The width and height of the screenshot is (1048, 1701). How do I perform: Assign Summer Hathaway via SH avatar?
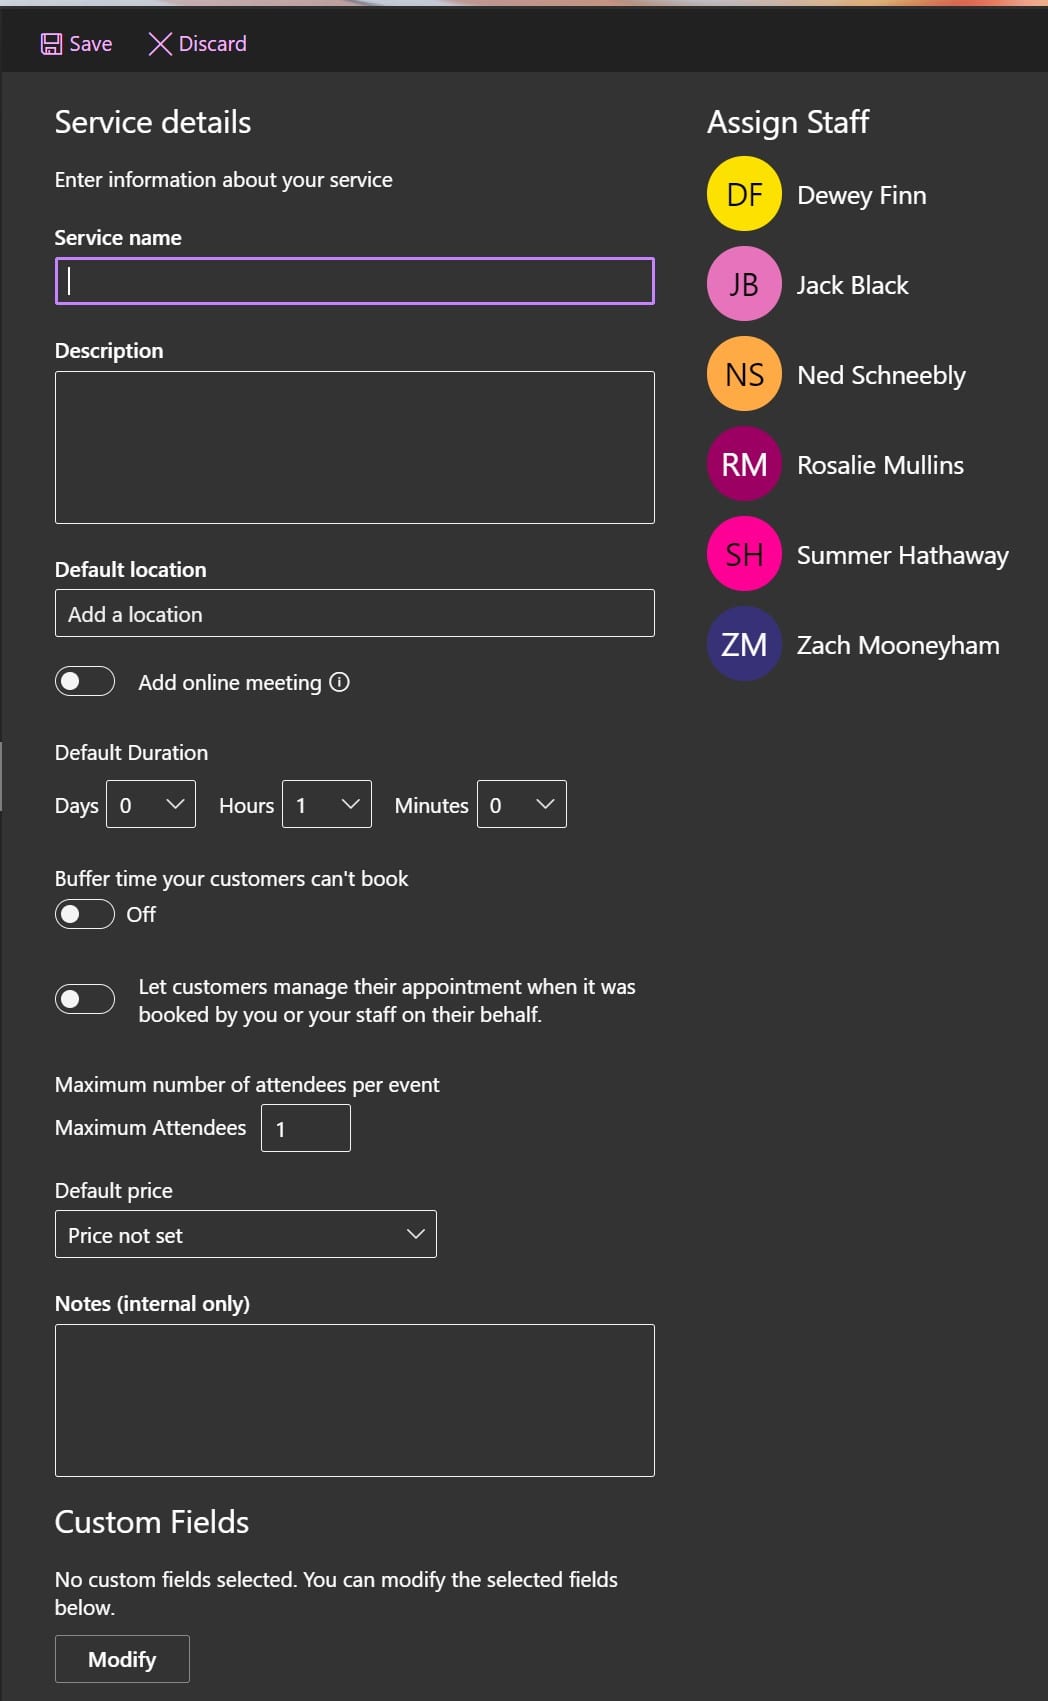tap(744, 554)
